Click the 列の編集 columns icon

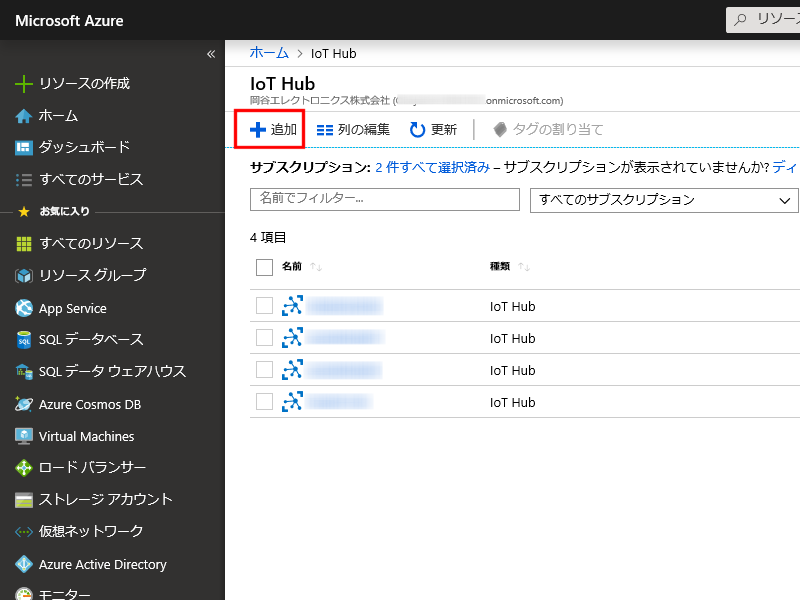click(x=325, y=129)
